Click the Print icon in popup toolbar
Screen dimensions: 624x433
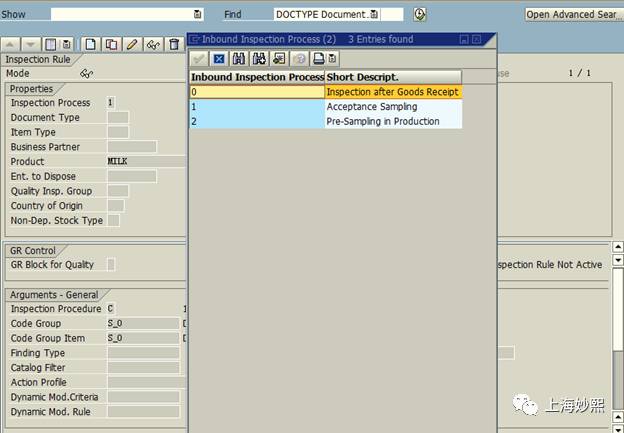click(x=318, y=59)
